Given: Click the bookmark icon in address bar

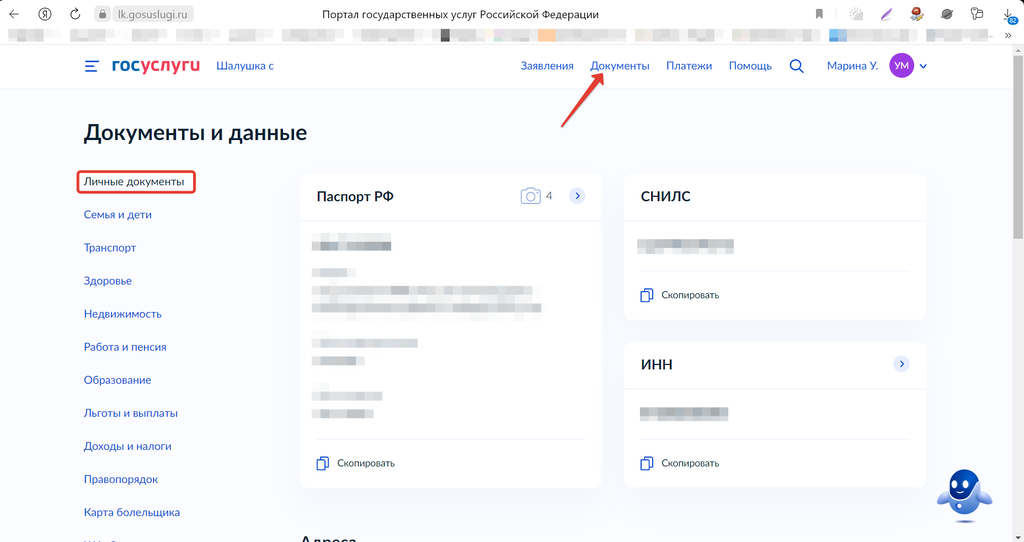Looking at the screenshot, I should [x=819, y=14].
